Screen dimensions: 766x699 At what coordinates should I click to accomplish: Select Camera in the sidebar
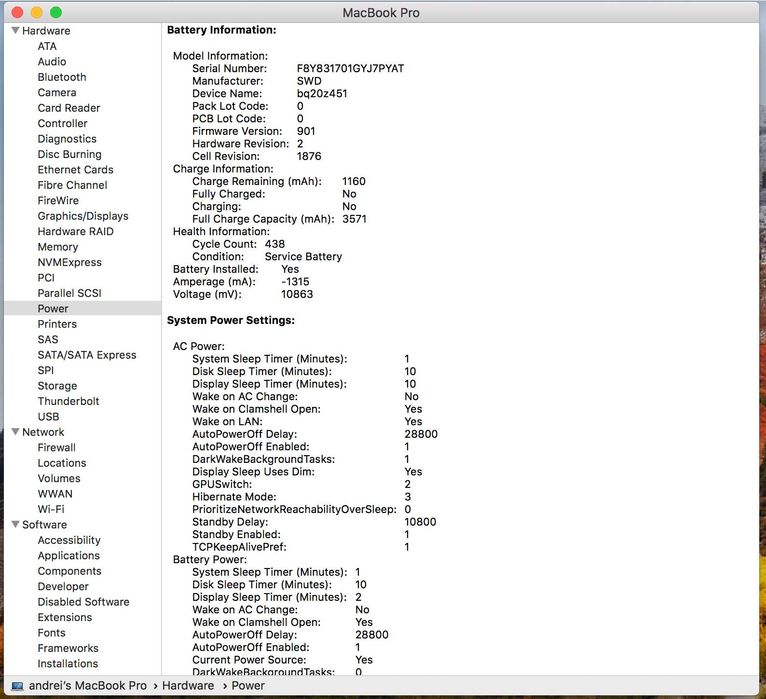(57, 92)
